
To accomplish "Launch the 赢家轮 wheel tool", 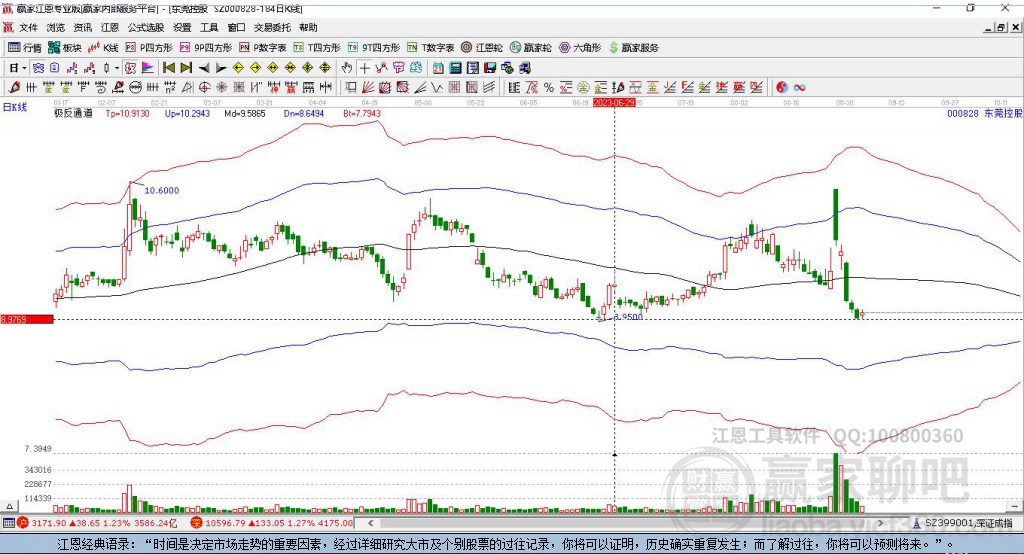I will pyautogui.click(x=530, y=48).
